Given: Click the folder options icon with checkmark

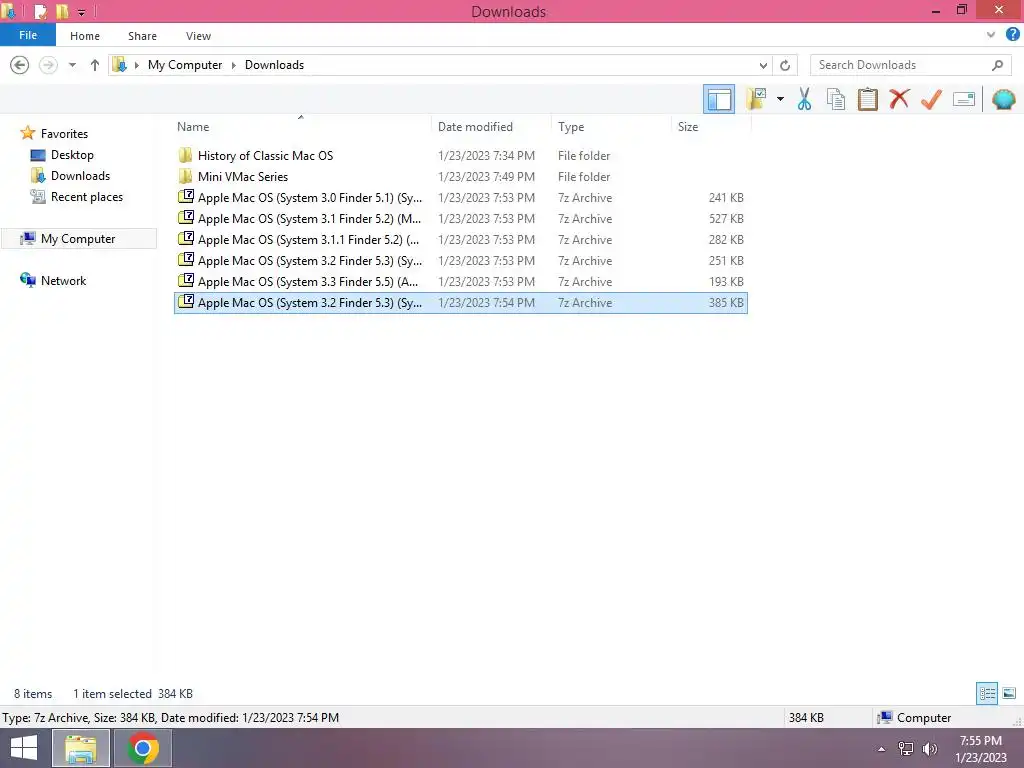Looking at the screenshot, I should [x=756, y=99].
